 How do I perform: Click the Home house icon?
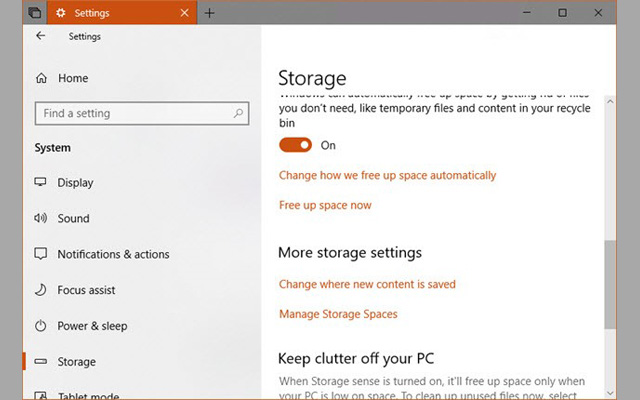pos(41,78)
